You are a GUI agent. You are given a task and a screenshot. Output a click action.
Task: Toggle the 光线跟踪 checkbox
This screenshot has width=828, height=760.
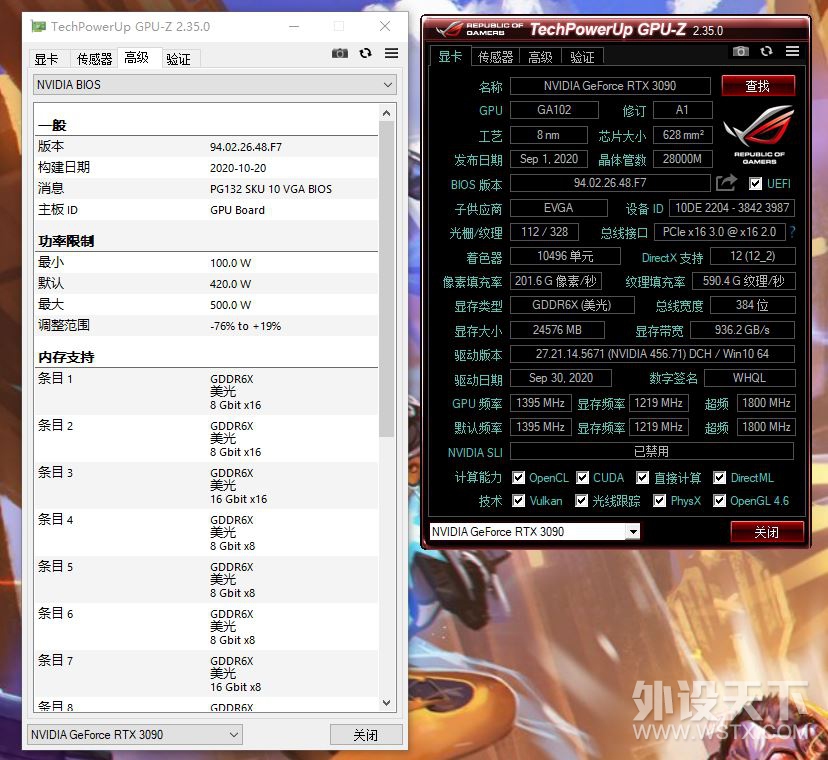point(581,501)
